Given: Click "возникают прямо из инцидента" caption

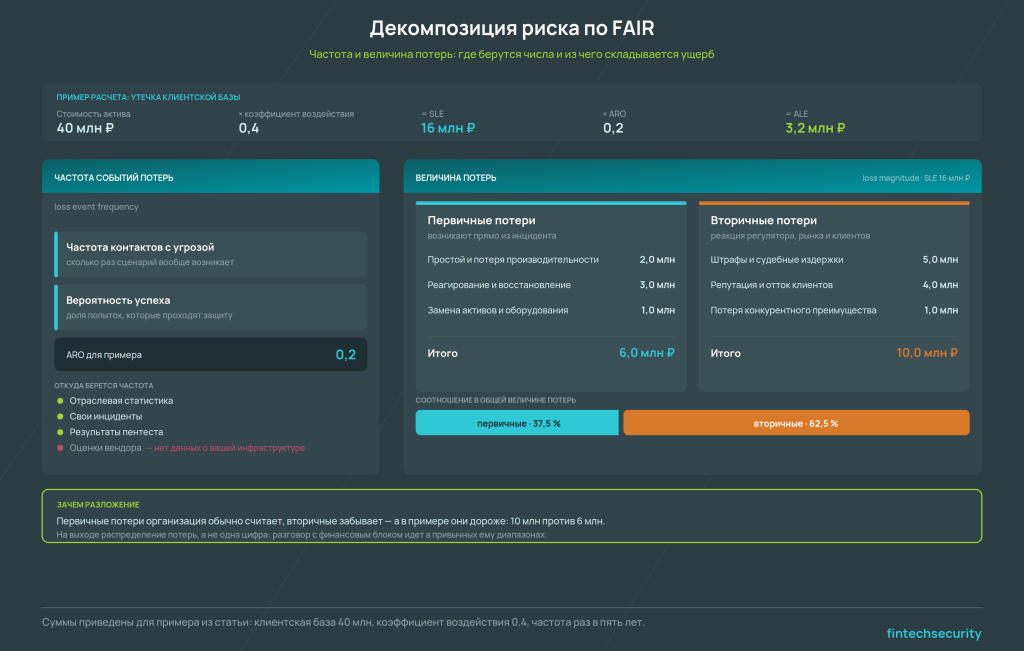Looking at the screenshot, I should pyautogui.click(x=492, y=236).
